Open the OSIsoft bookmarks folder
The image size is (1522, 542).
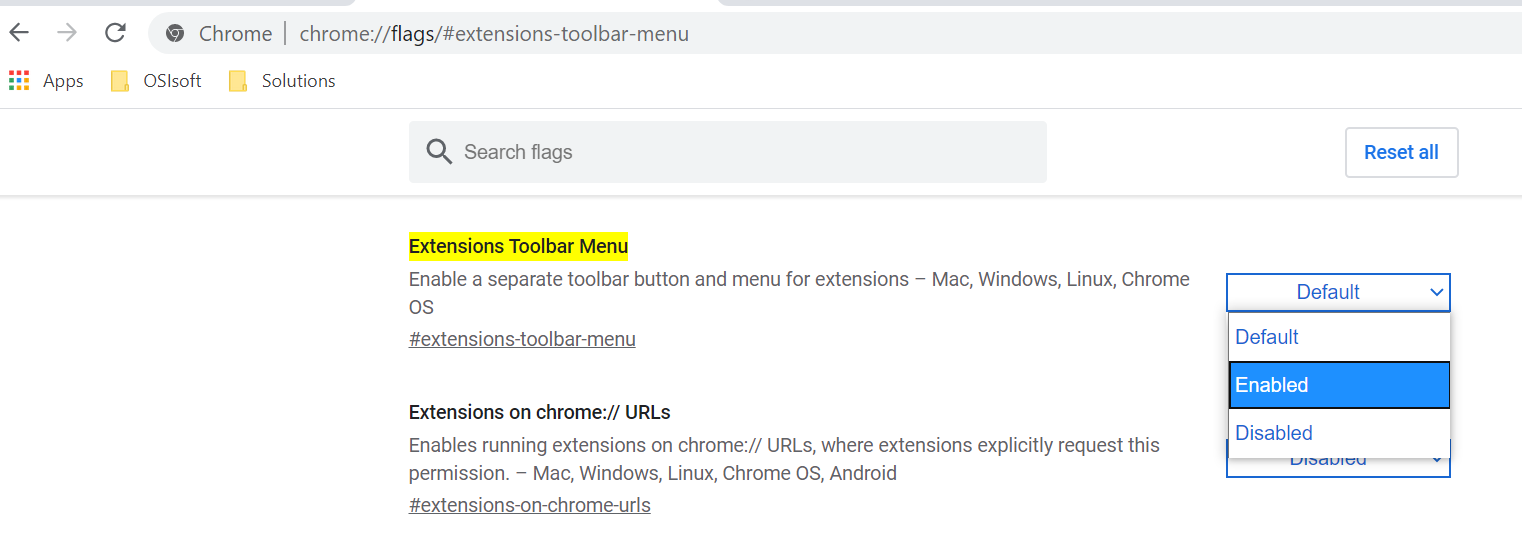[x=156, y=81]
